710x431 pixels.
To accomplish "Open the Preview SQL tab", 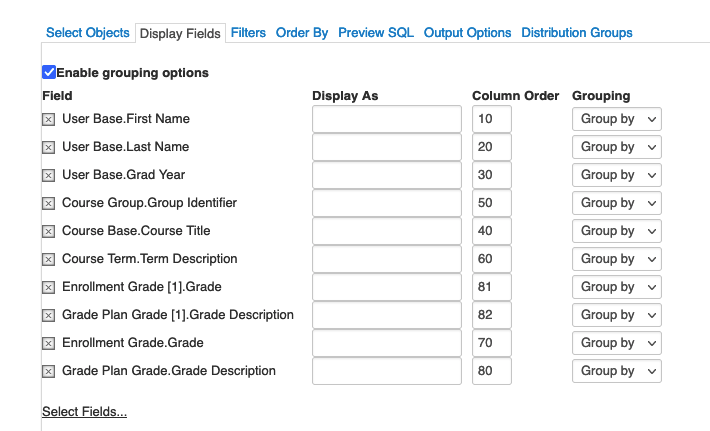I will tap(376, 33).
